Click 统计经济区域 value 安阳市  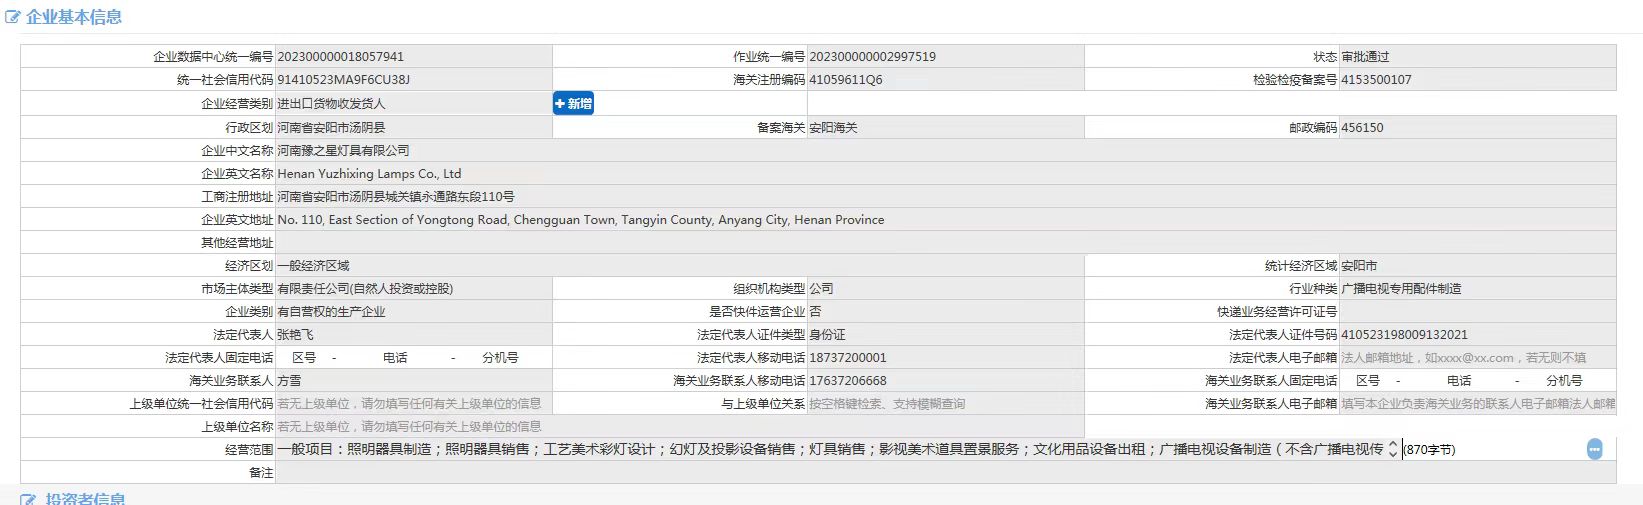(x=1359, y=266)
